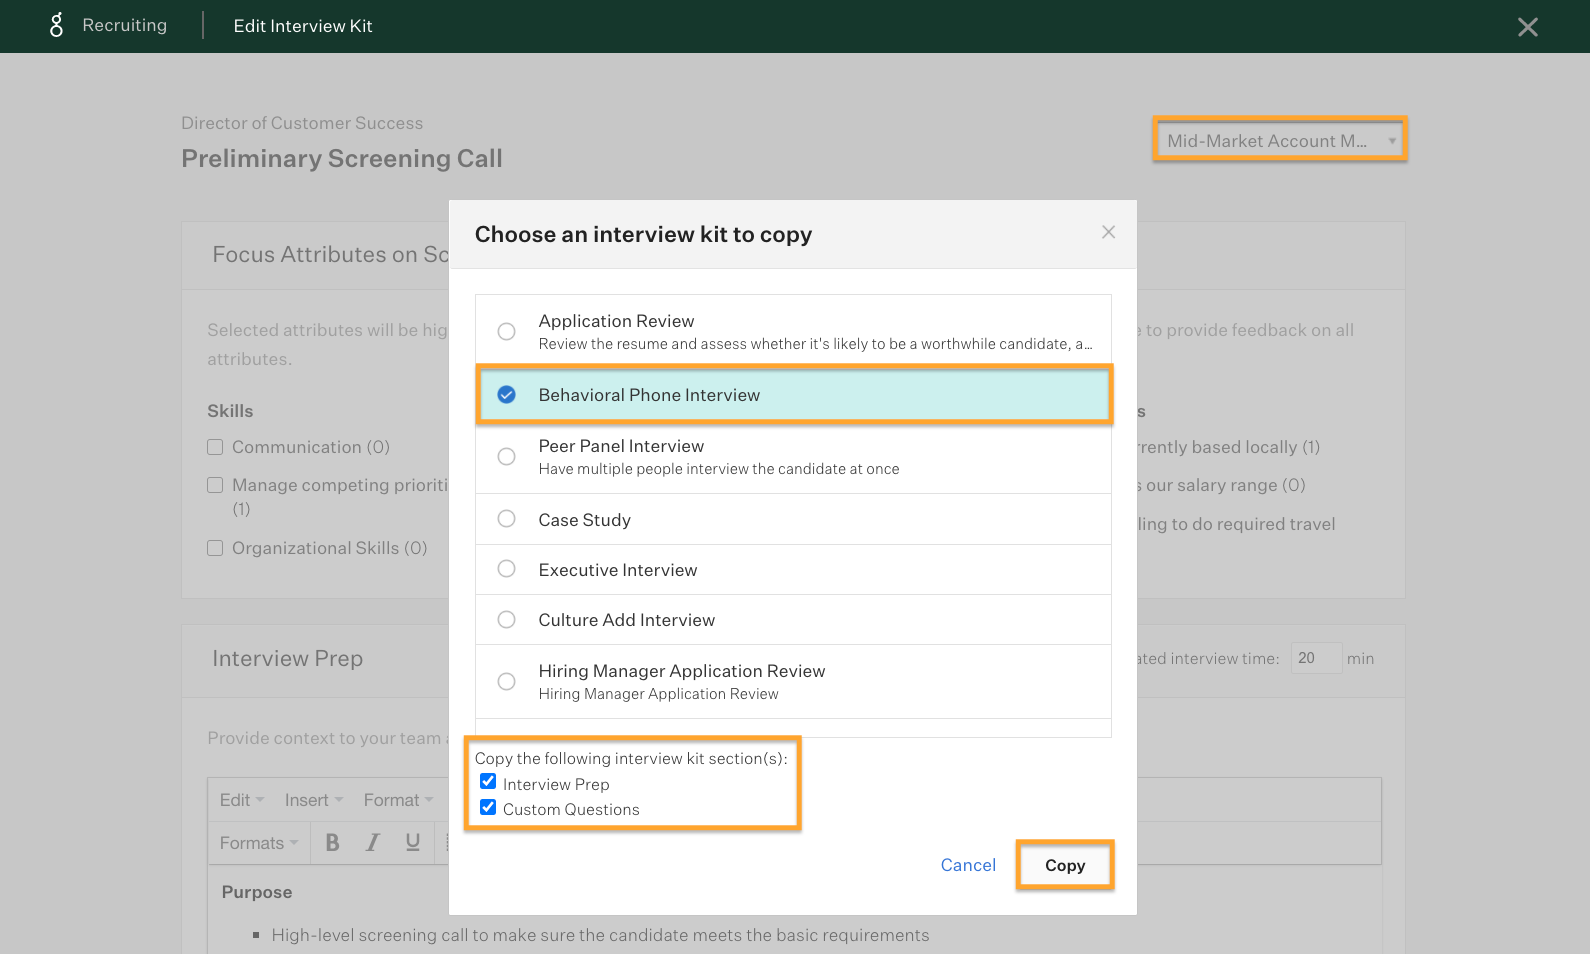Viewport: 1590px width, 954px height.
Task: Check Organizational Skills attribute
Action: (215, 548)
